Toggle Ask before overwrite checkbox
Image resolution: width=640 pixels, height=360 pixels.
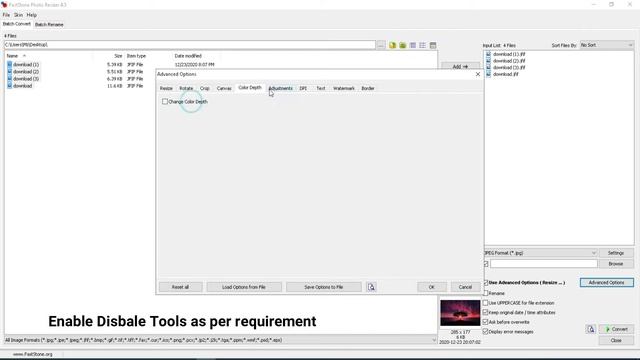pyautogui.click(x=486, y=322)
